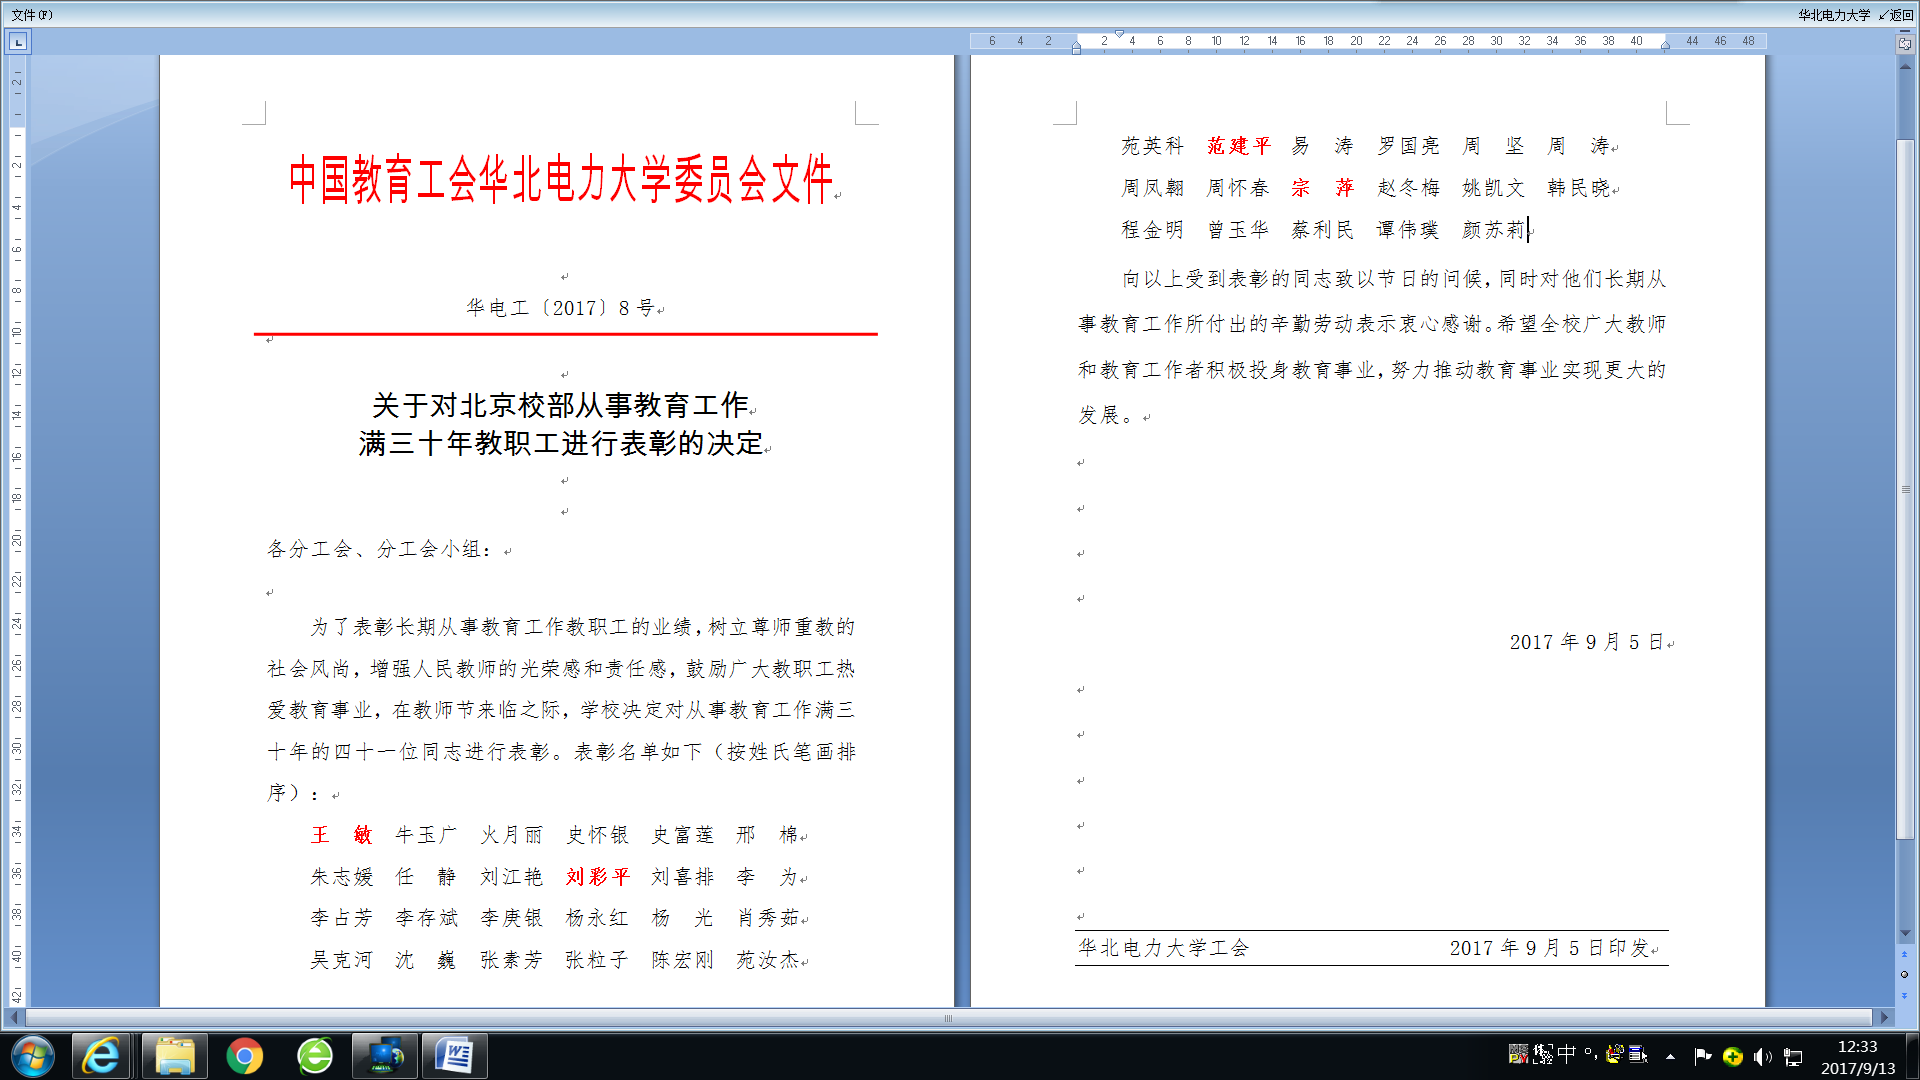Screen dimensions: 1920x1080
Task: Click the Select Browse Object round button
Action: pos(1905,975)
